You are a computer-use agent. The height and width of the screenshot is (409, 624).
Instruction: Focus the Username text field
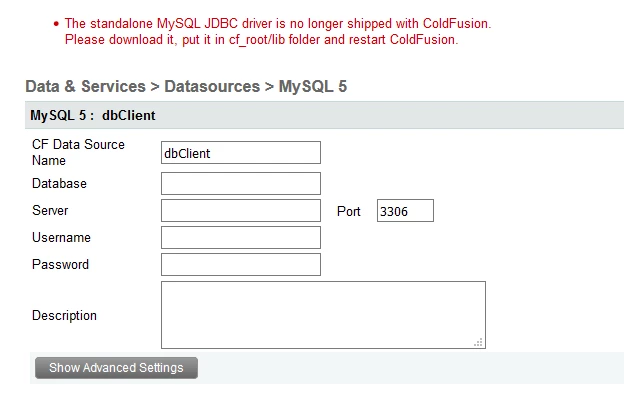241,238
